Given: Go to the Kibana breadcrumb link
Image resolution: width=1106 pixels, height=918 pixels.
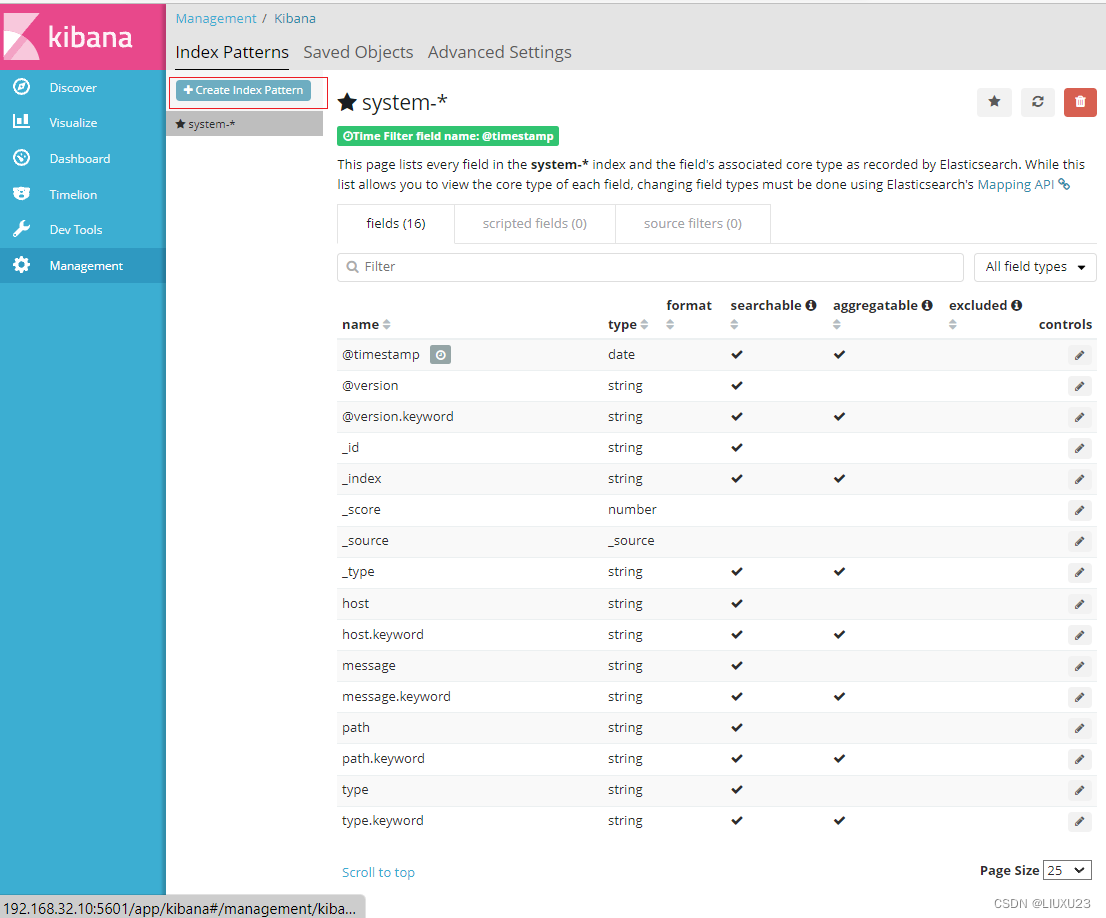Looking at the screenshot, I should (295, 18).
